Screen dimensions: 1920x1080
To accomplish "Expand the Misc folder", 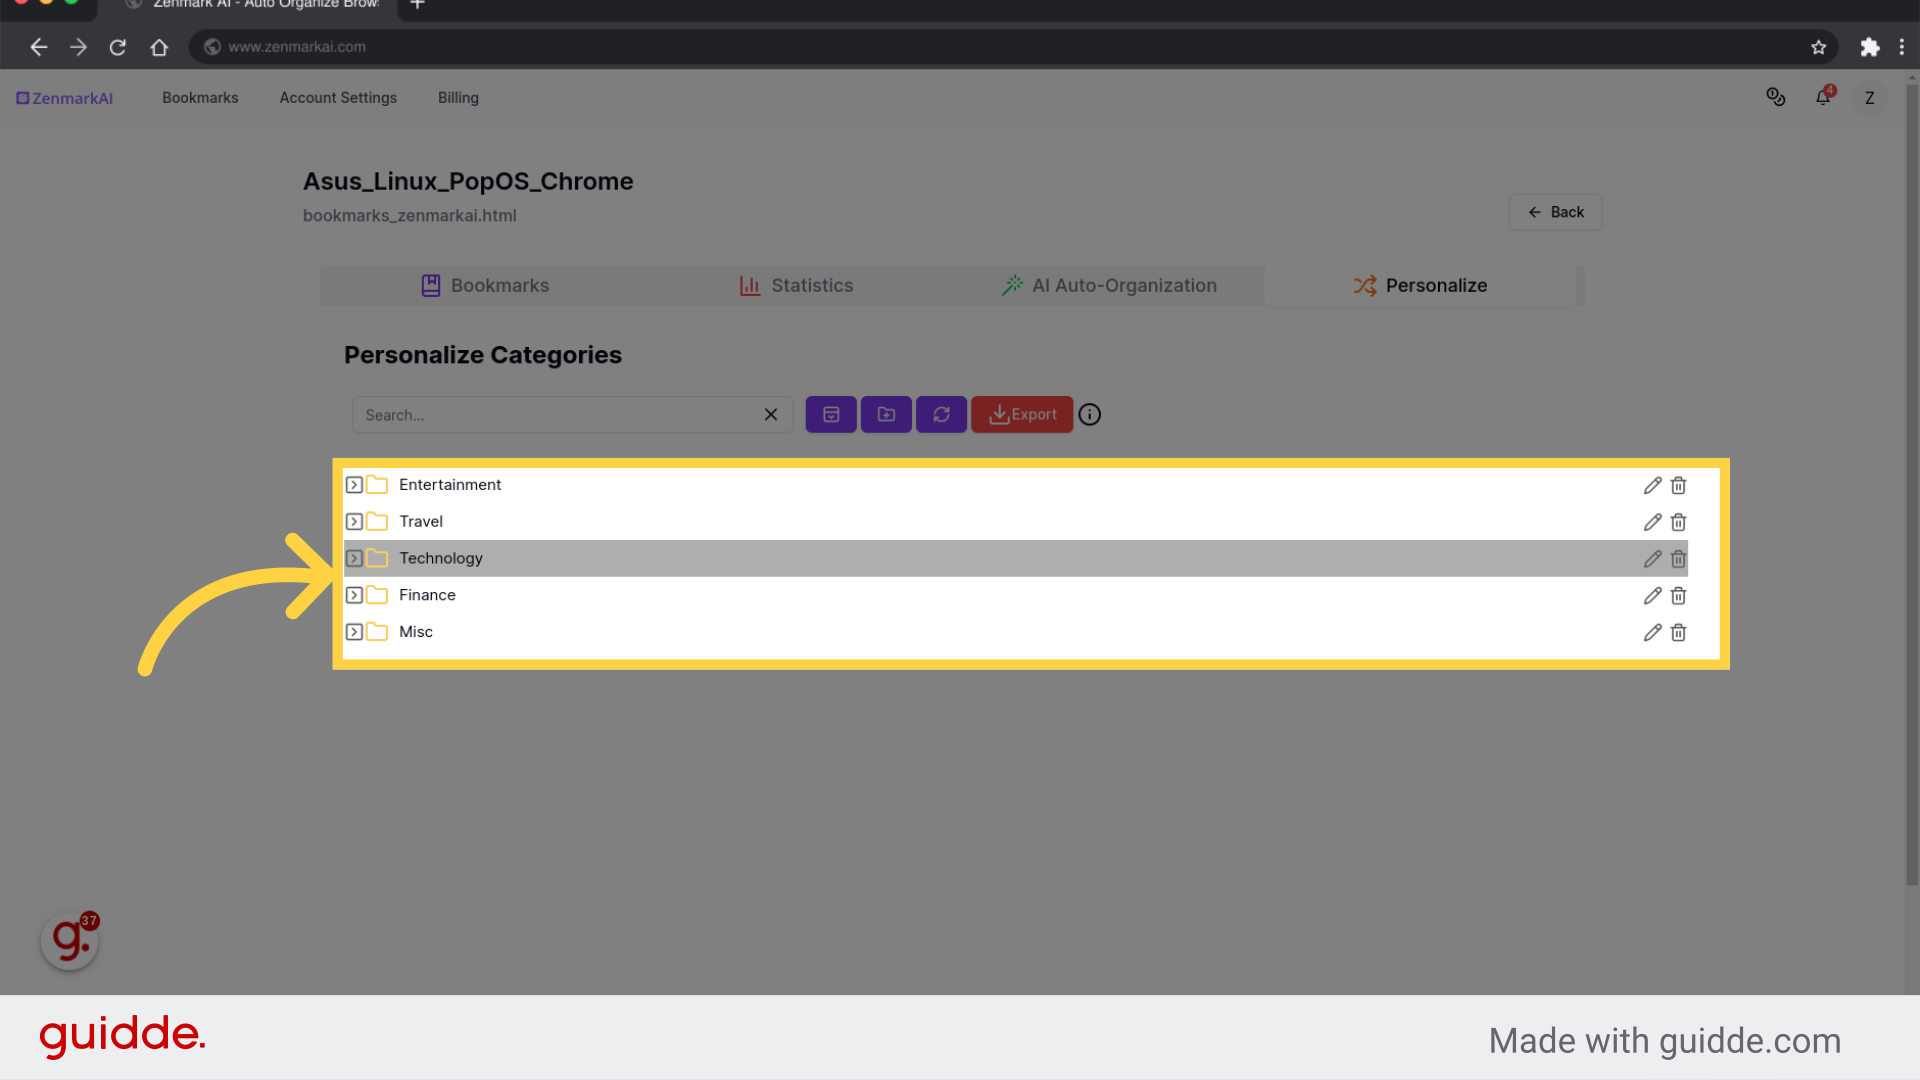I will click(x=354, y=632).
